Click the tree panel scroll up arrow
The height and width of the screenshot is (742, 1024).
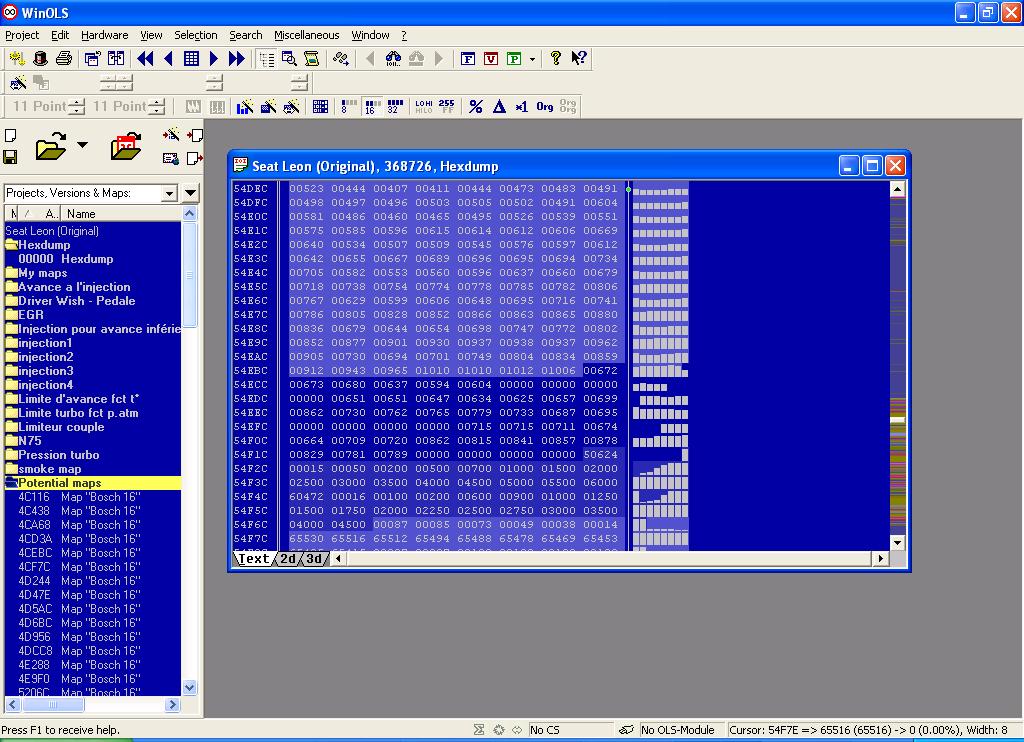click(x=189, y=214)
